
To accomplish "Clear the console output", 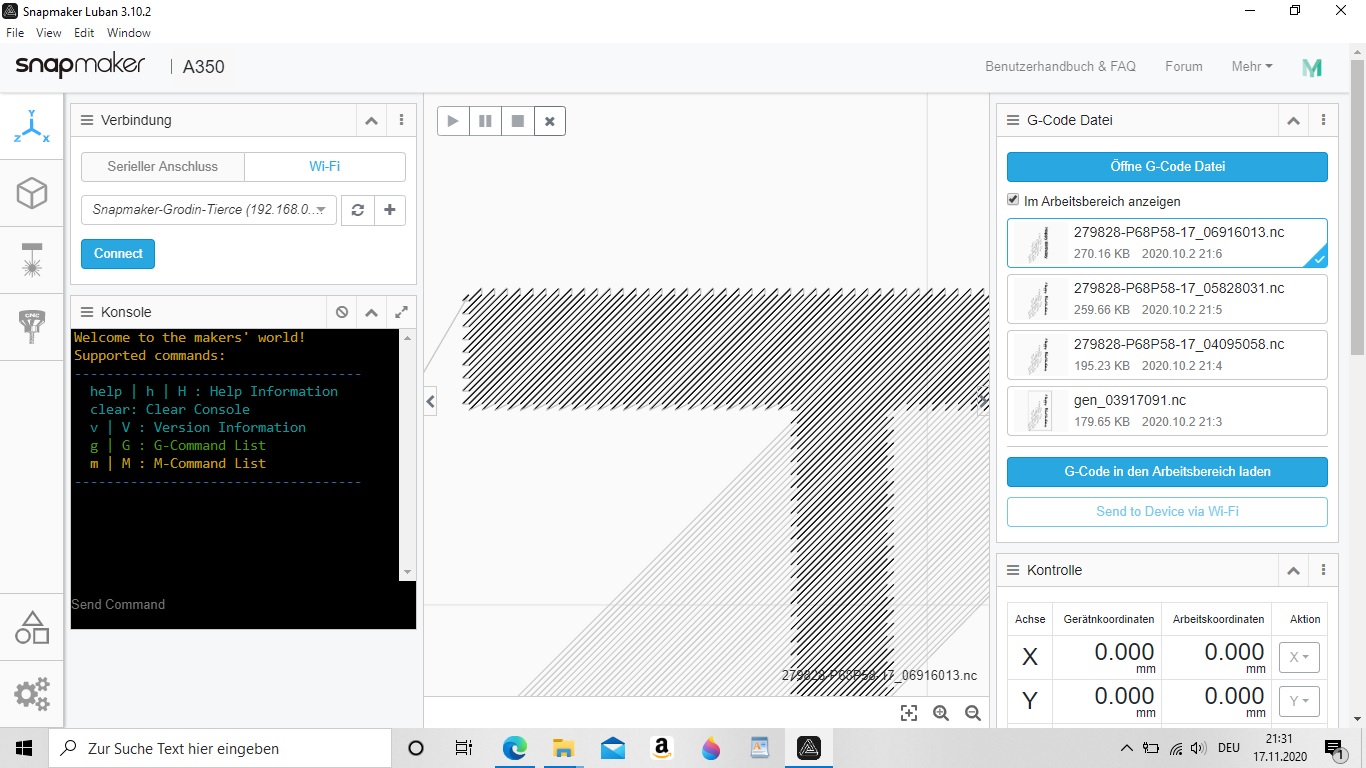I will (x=341, y=312).
